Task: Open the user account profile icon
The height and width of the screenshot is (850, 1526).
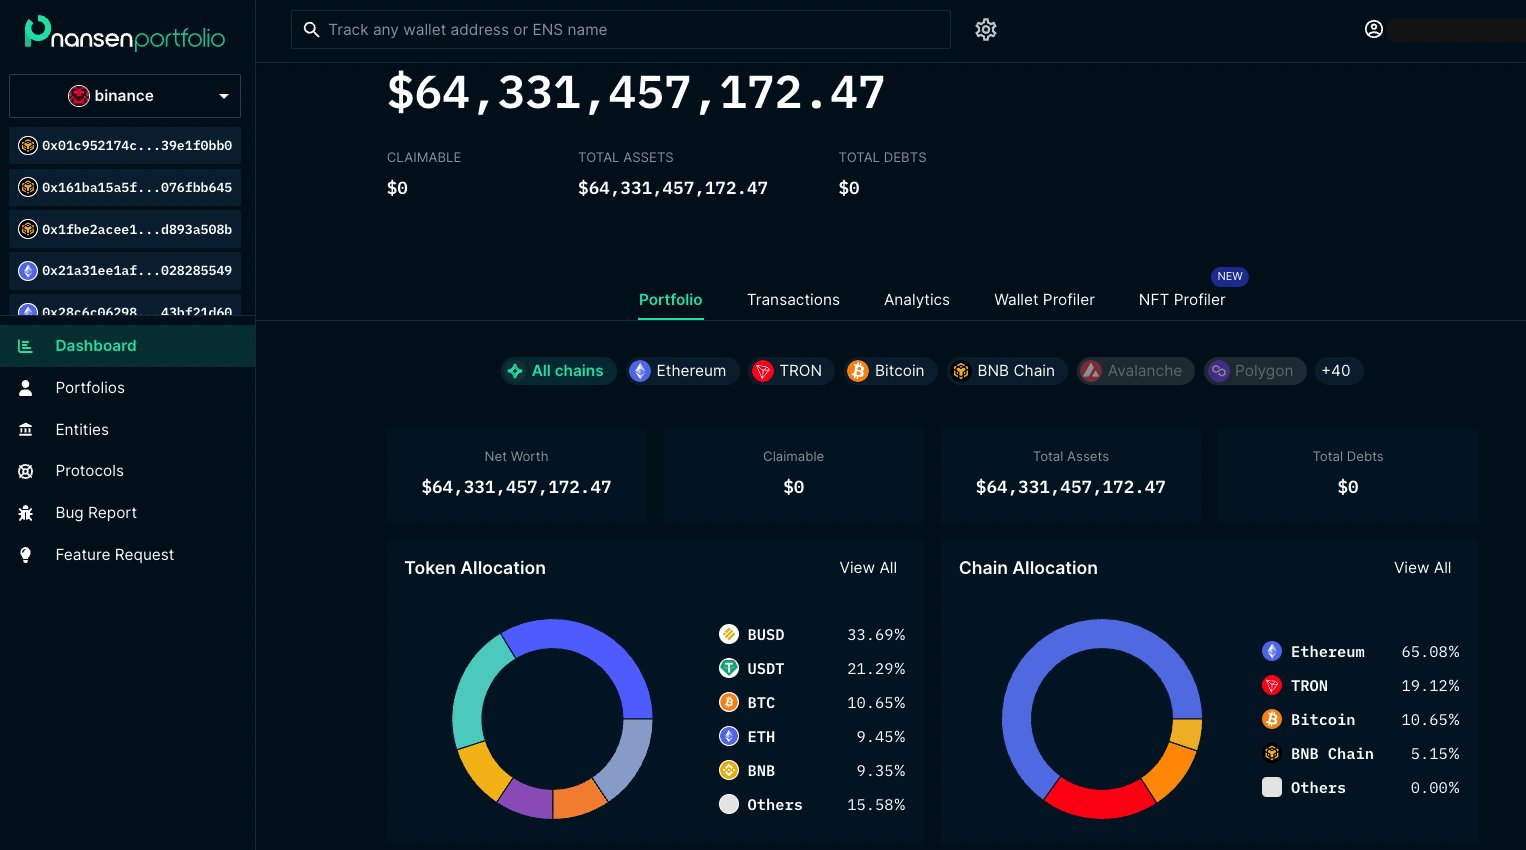Action: click(x=1374, y=29)
